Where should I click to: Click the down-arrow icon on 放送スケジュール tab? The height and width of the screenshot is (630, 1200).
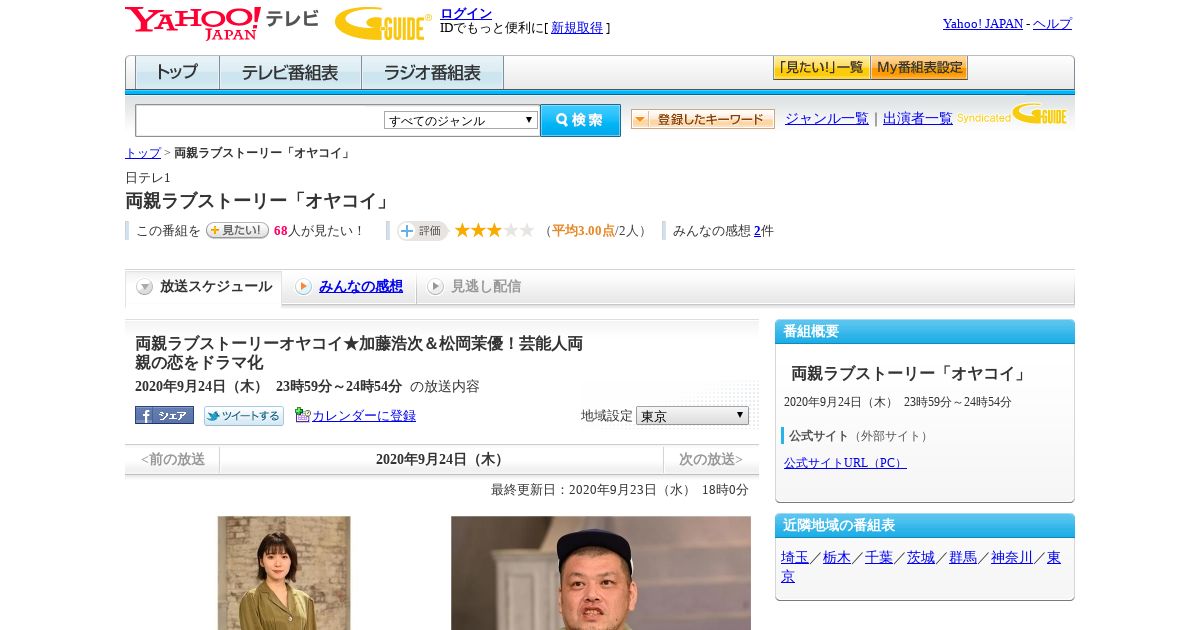click(x=145, y=287)
